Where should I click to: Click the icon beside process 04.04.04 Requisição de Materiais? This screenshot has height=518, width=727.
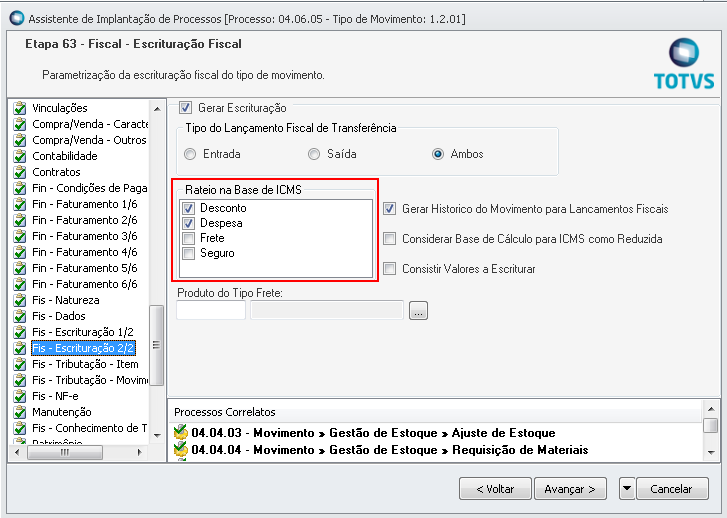180,450
